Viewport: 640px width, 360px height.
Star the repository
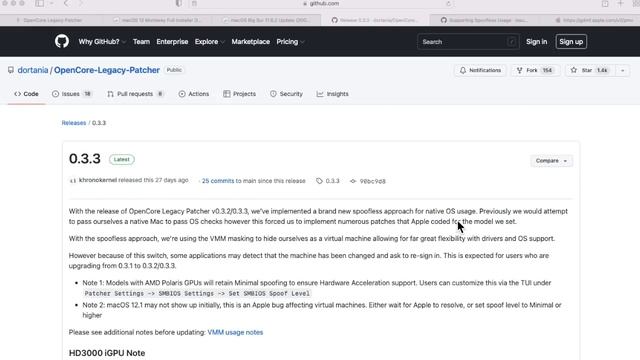(x=591, y=70)
